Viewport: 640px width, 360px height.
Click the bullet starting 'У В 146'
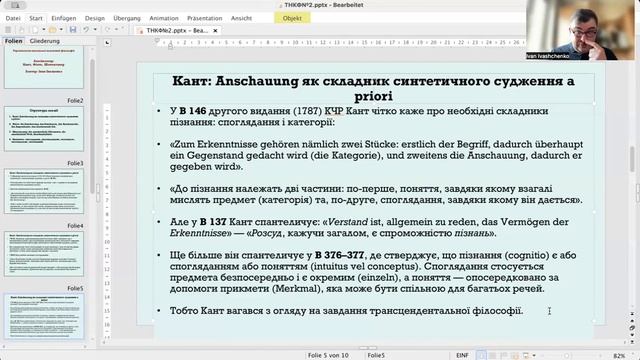click(x=359, y=116)
